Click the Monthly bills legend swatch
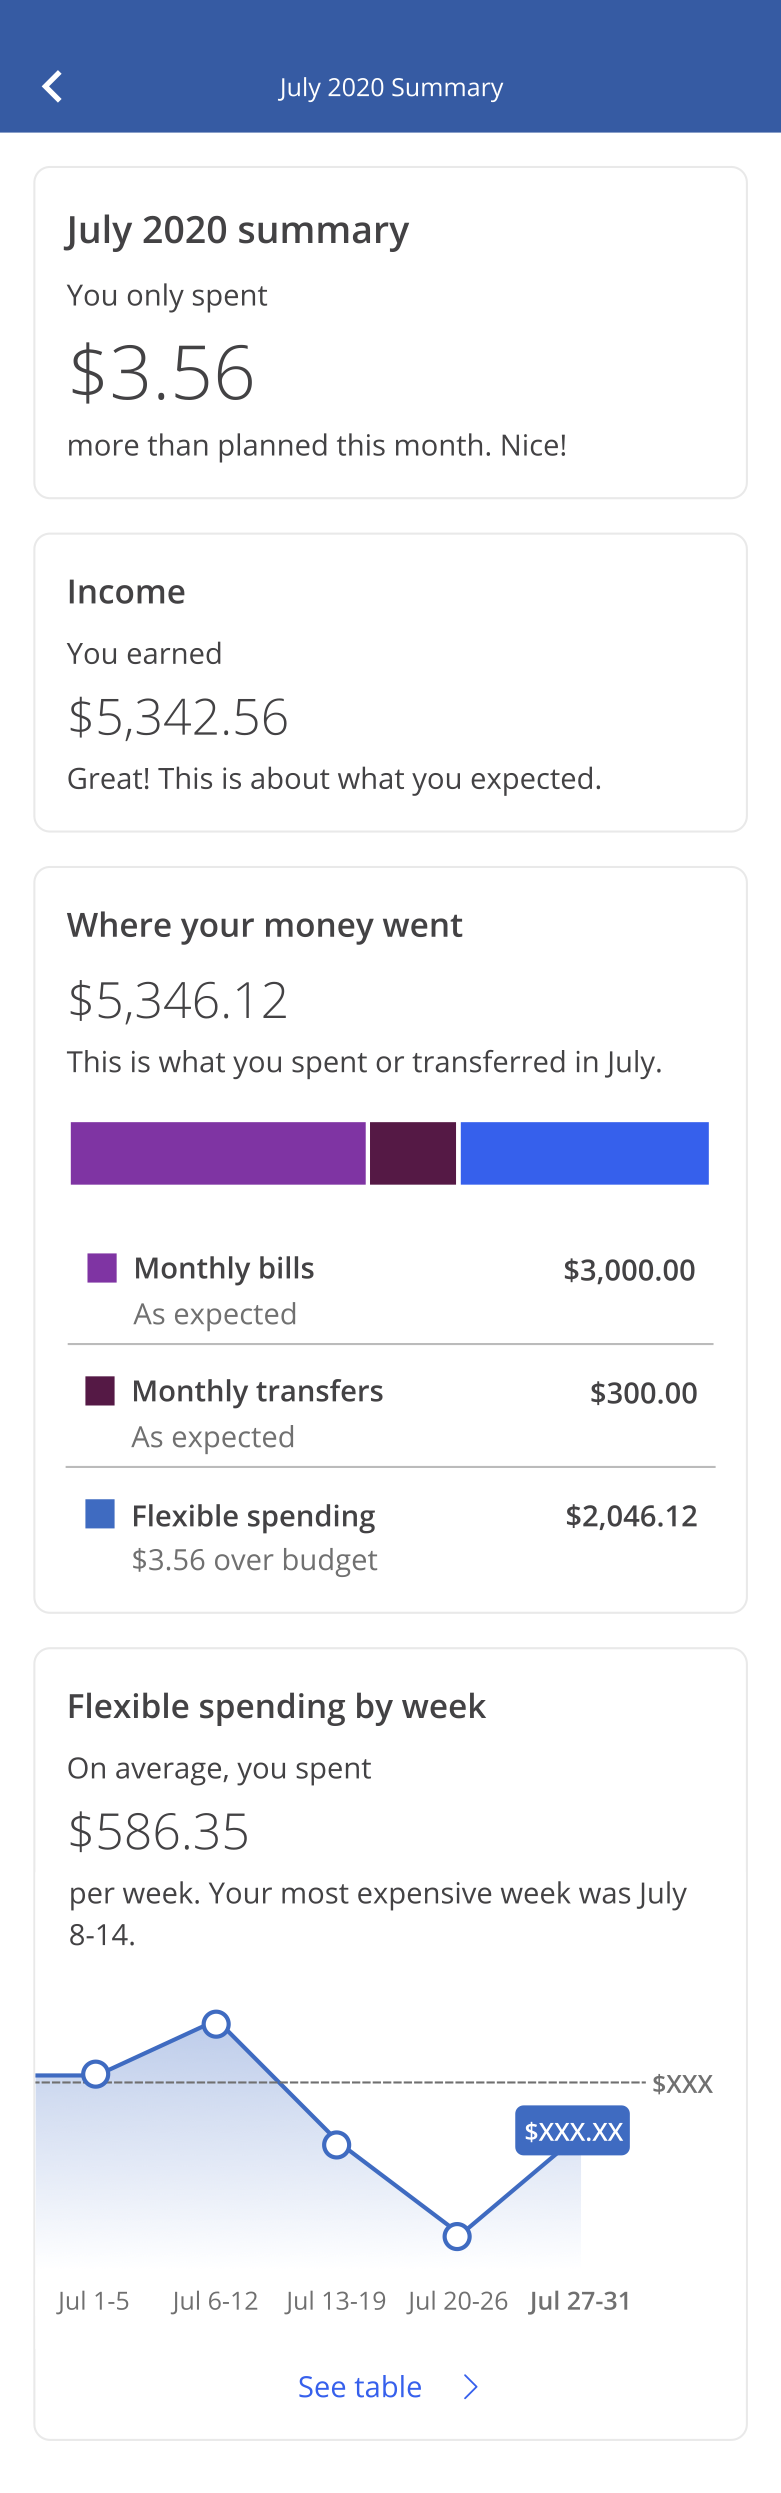The image size is (781, 2493). click(x=102, y=1268)
